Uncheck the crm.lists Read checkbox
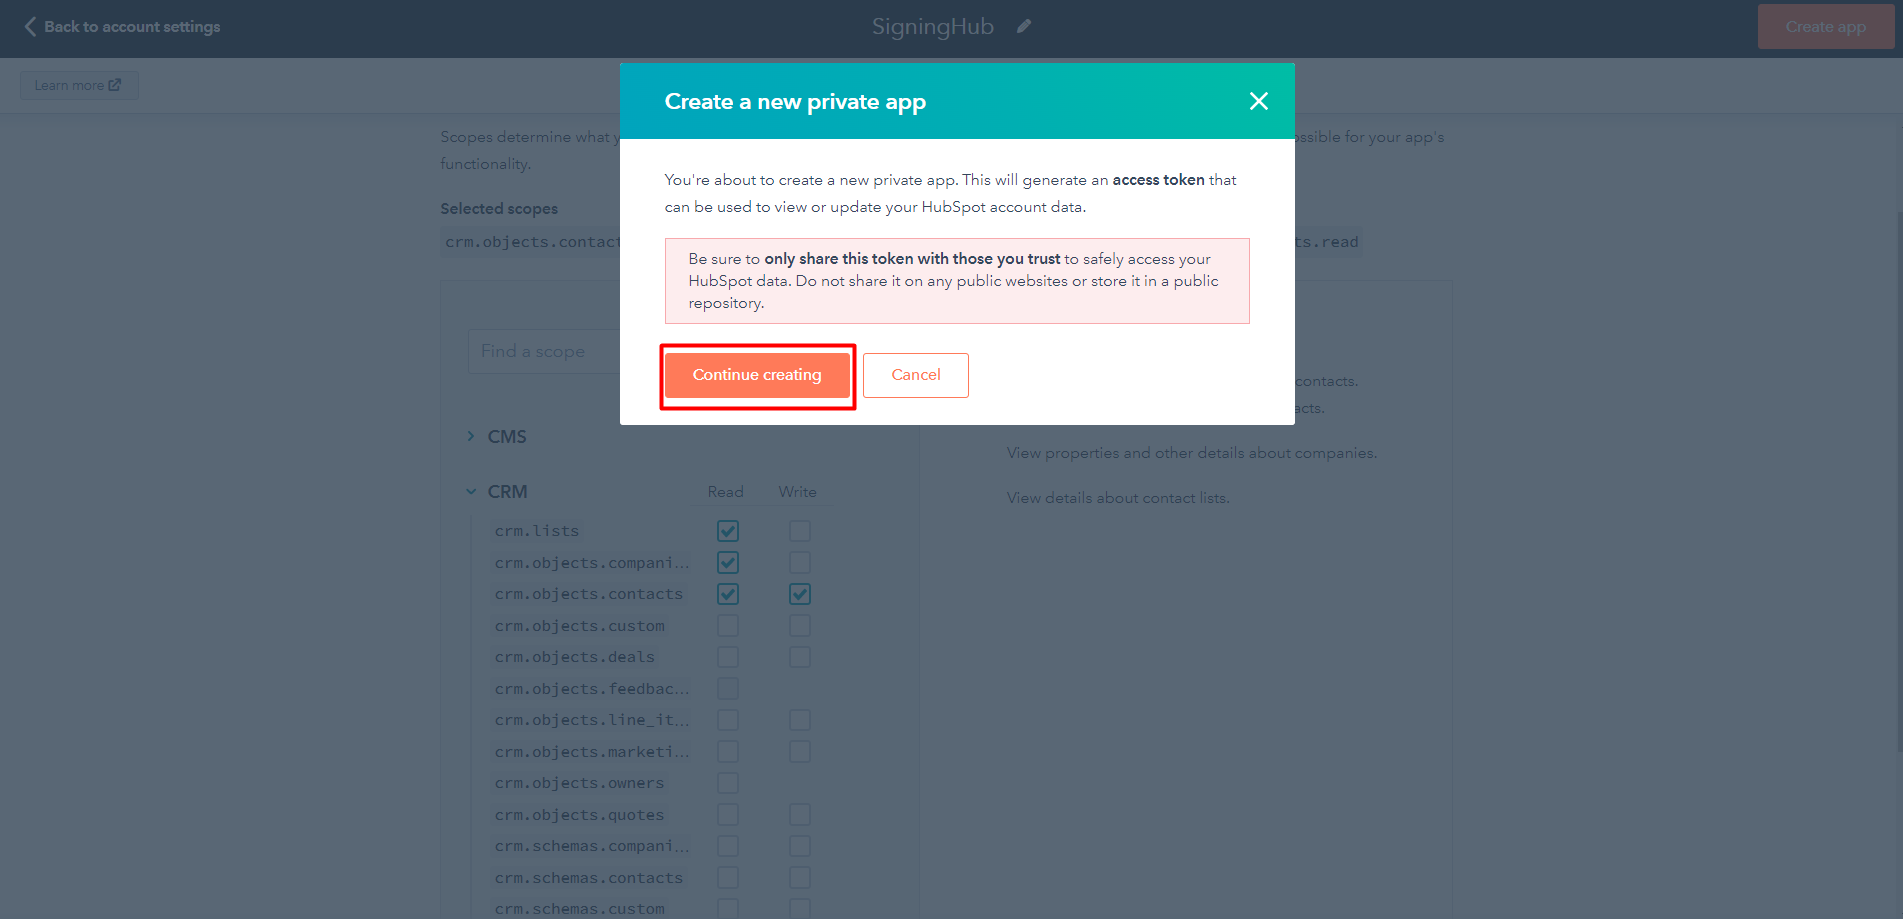Viewport: 1903px width, 919px height. pyautogui.click(x=728, y=531)
